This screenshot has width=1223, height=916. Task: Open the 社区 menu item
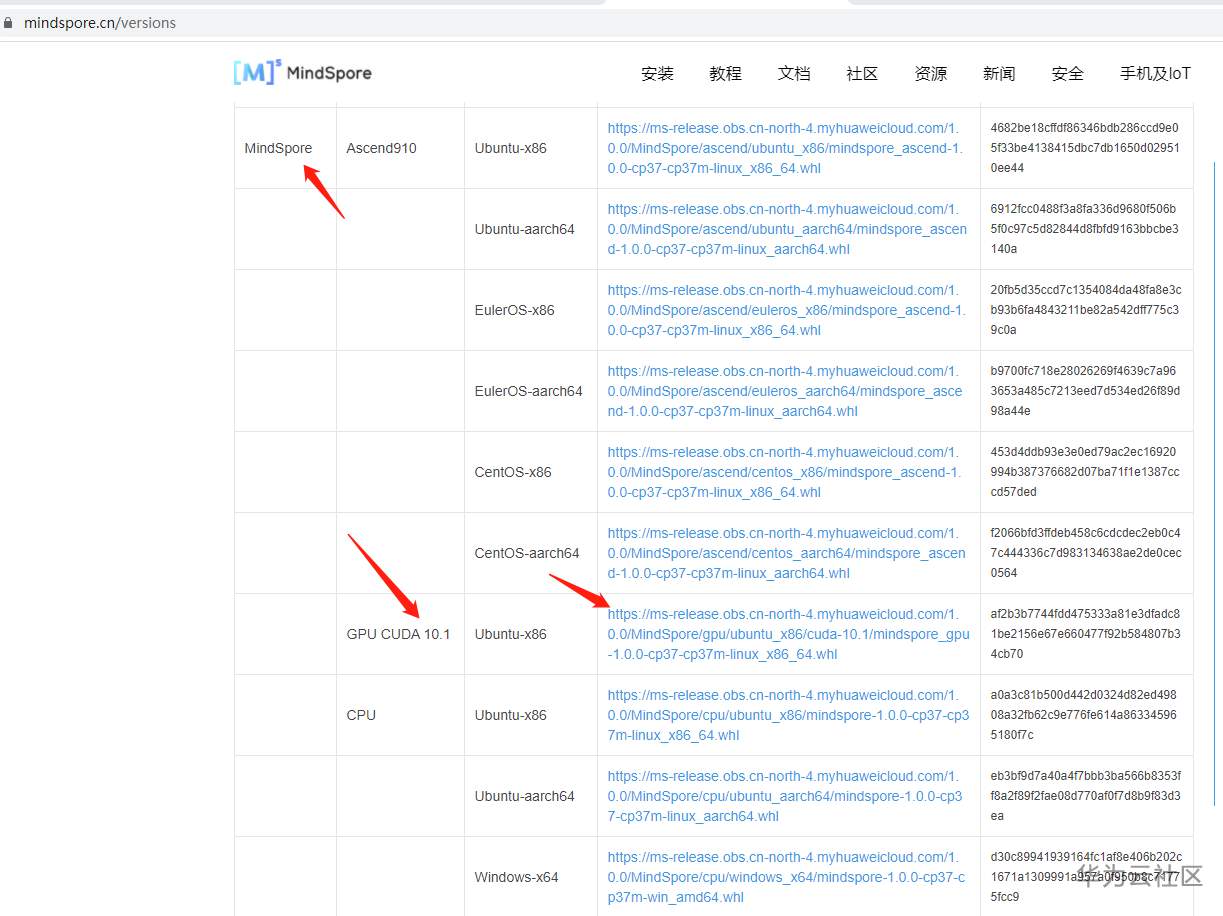(x=862, y=73)
